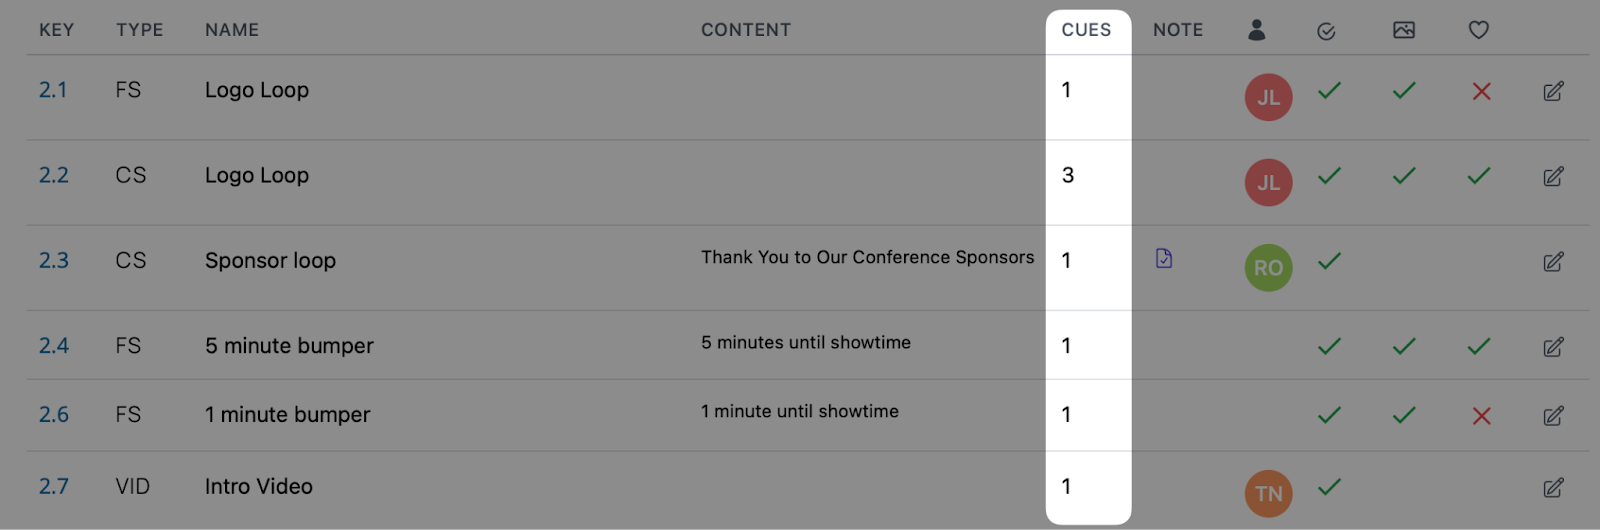The width and height of the screenshot is (1600, 530).
Task: Toggle red X status on 1 minute bumper
Action: click(1481, 416)
